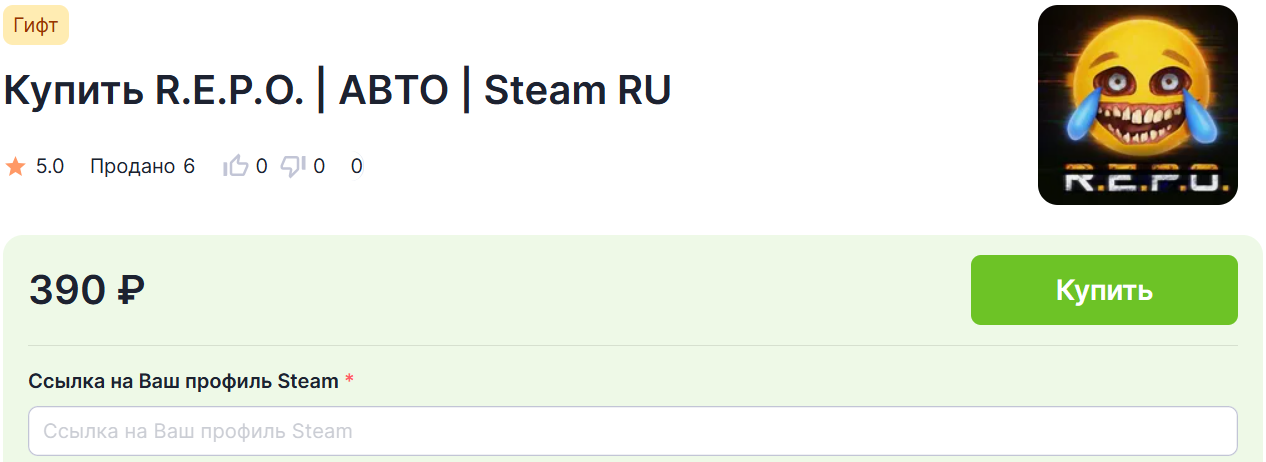Buy the item with Купить button
This screenshot has width=1266, height=462.
[x=1104, y=290]
